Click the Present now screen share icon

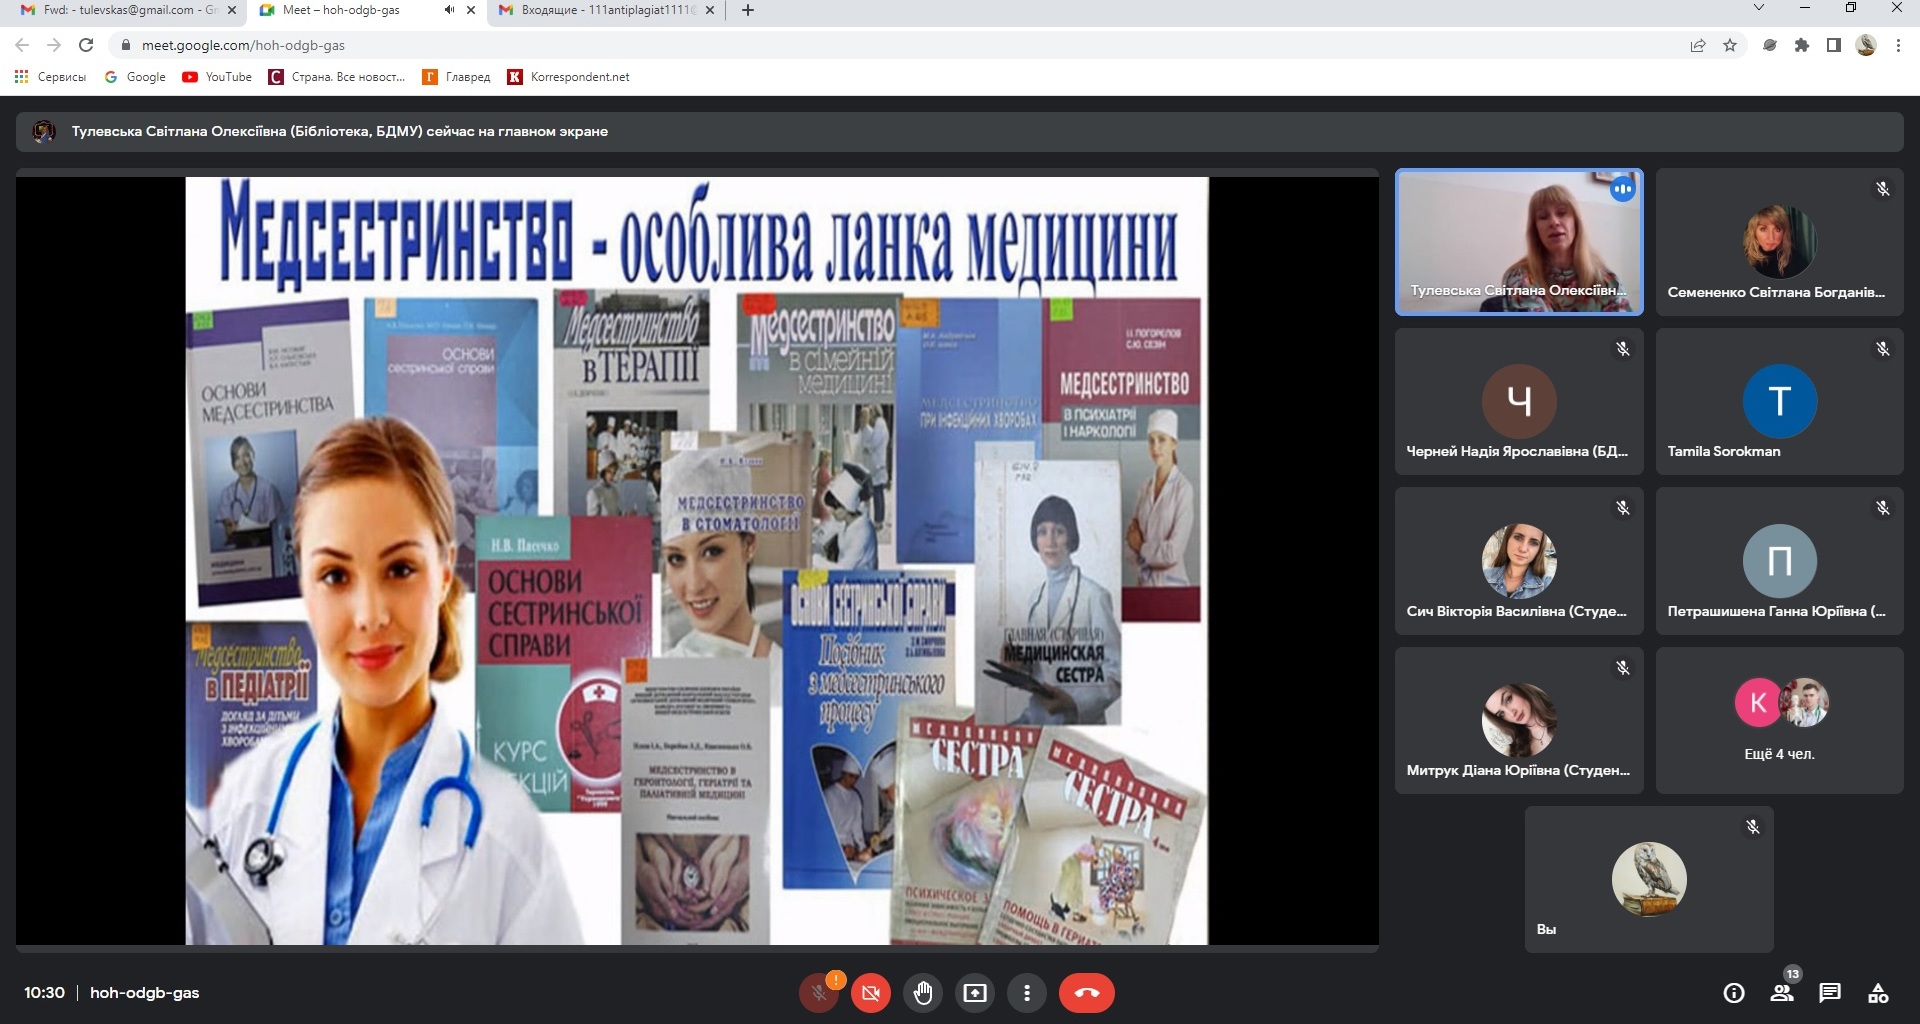tap(974, 993)
